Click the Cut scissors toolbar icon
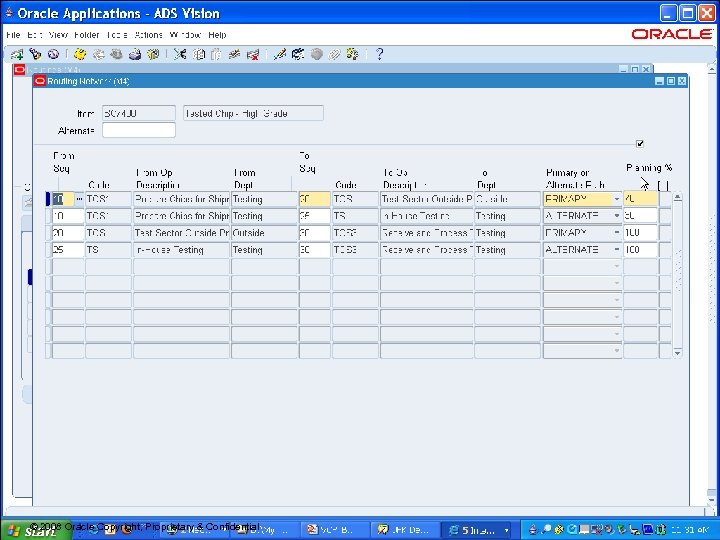This screenshot has height=540, width=720. 180,55
